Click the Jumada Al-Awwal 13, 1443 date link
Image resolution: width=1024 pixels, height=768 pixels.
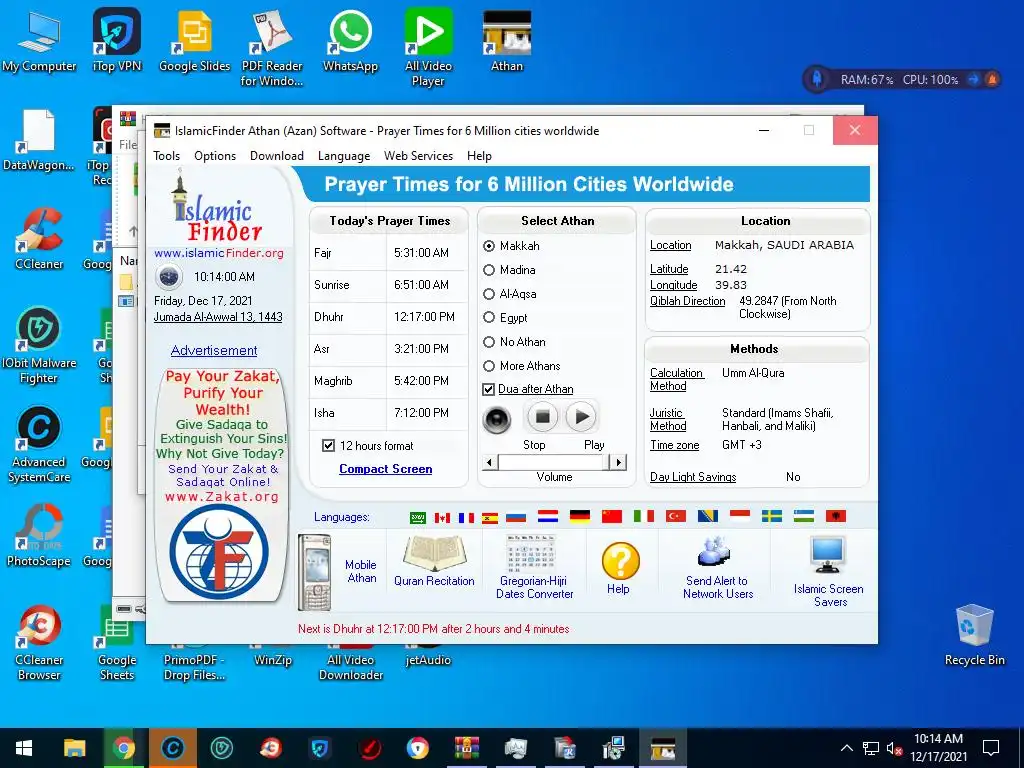point(218,317)
